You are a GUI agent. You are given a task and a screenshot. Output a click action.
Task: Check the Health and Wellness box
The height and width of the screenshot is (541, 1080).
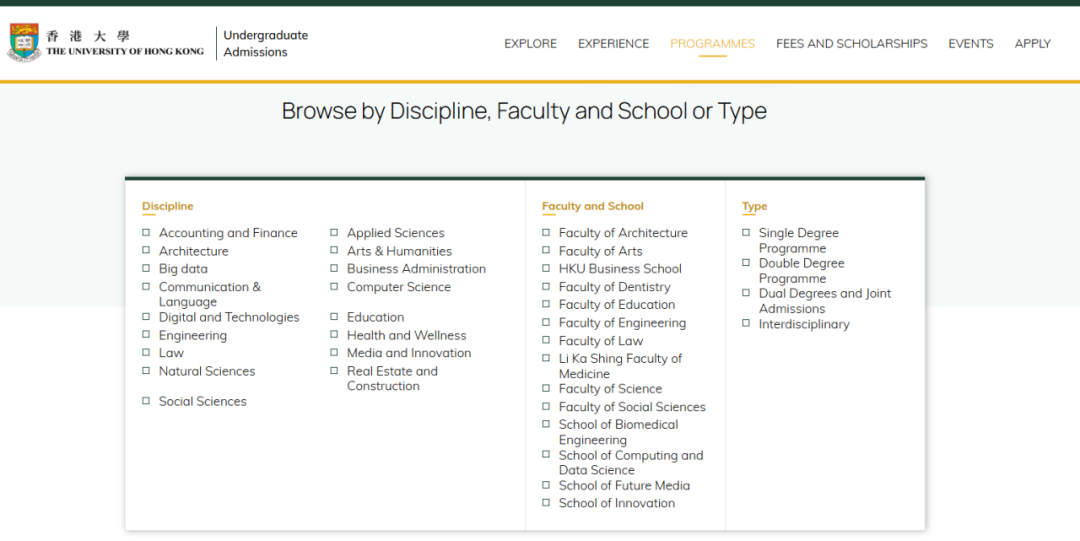point(334,334)
